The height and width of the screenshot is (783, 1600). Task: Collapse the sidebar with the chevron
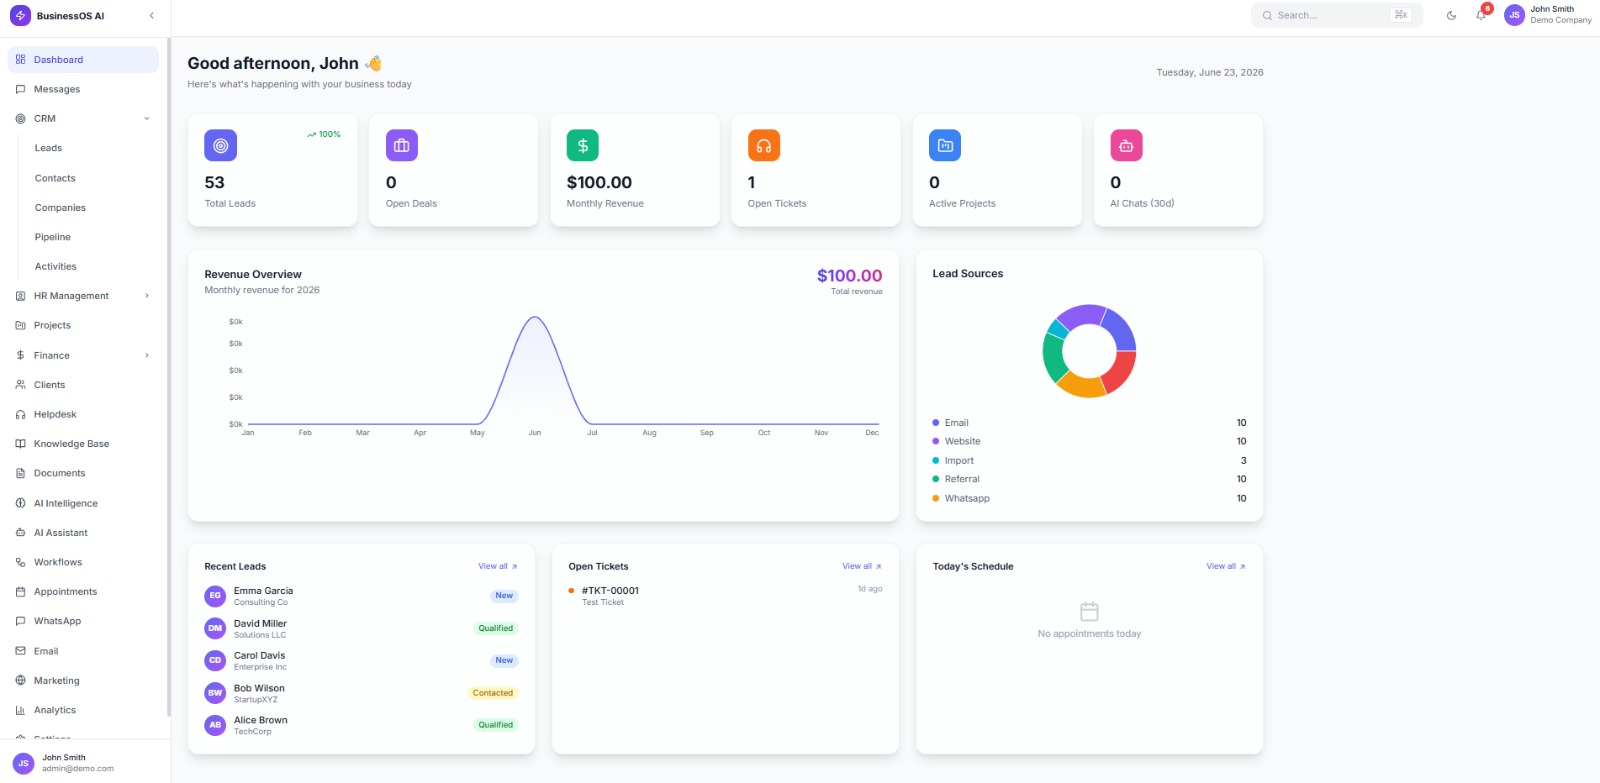tap(151, 15)
